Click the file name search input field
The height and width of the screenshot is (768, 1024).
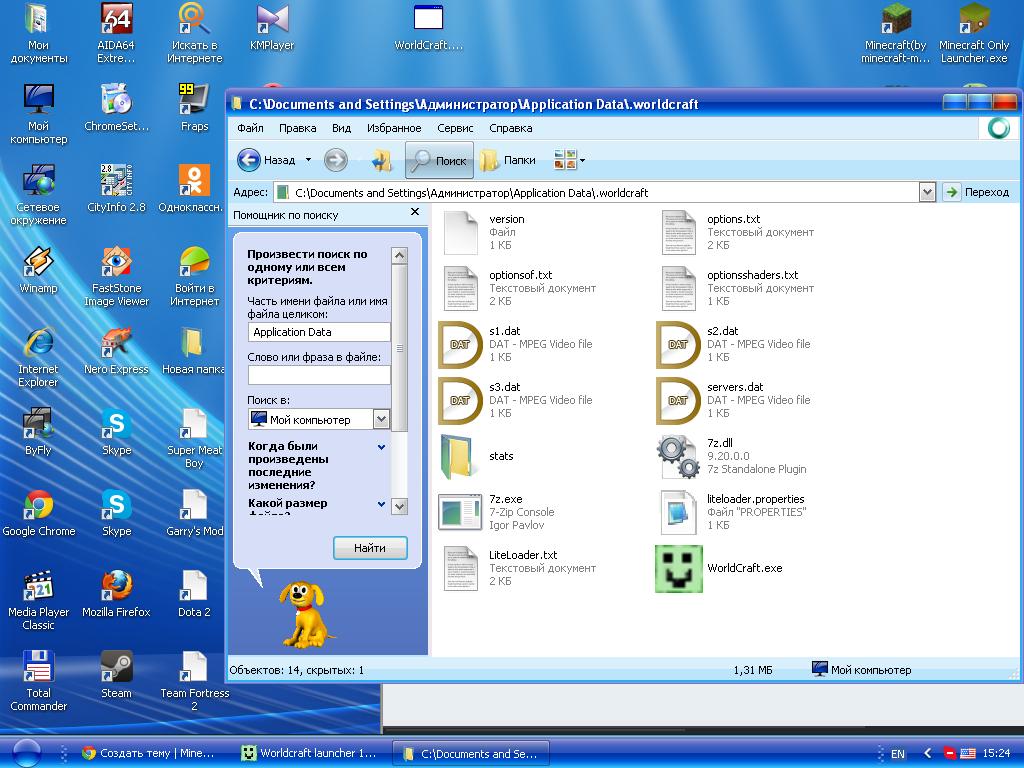pos(319,332)
